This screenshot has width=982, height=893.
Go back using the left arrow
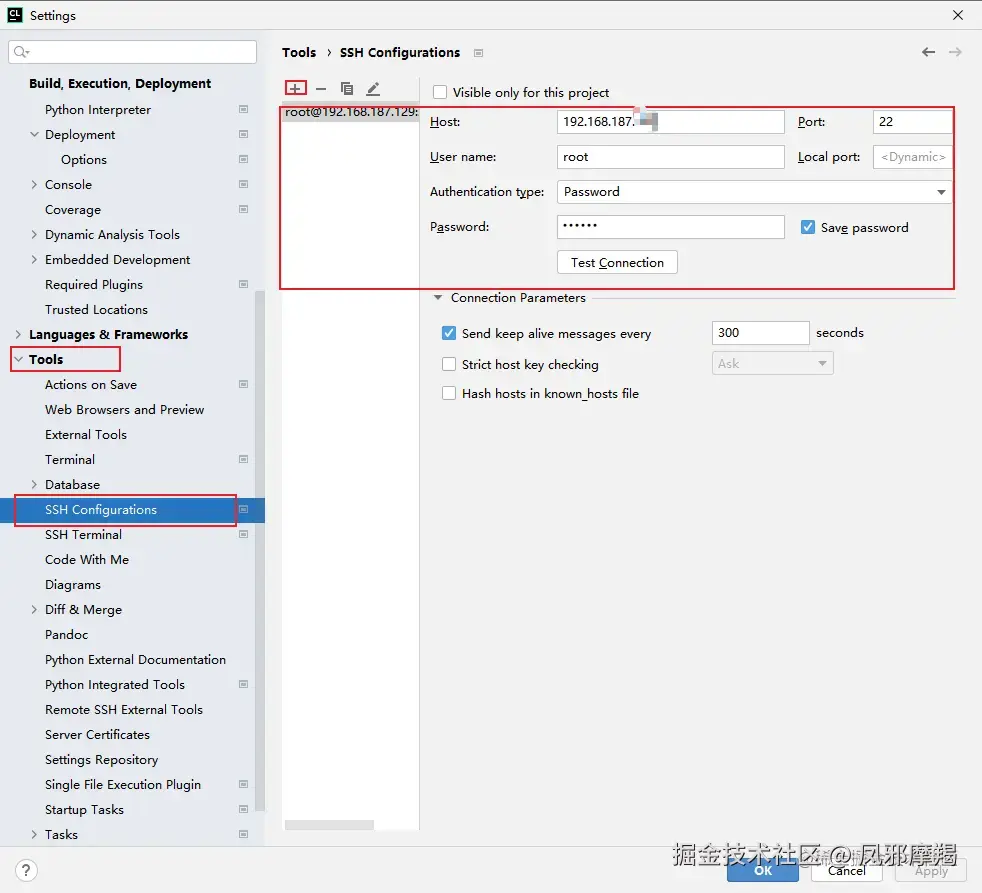coord(928,52)
